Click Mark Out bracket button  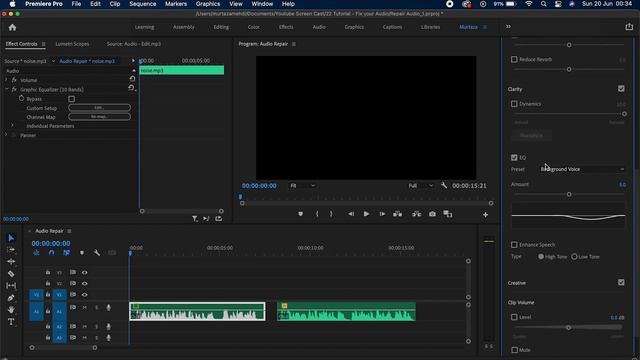331,214
